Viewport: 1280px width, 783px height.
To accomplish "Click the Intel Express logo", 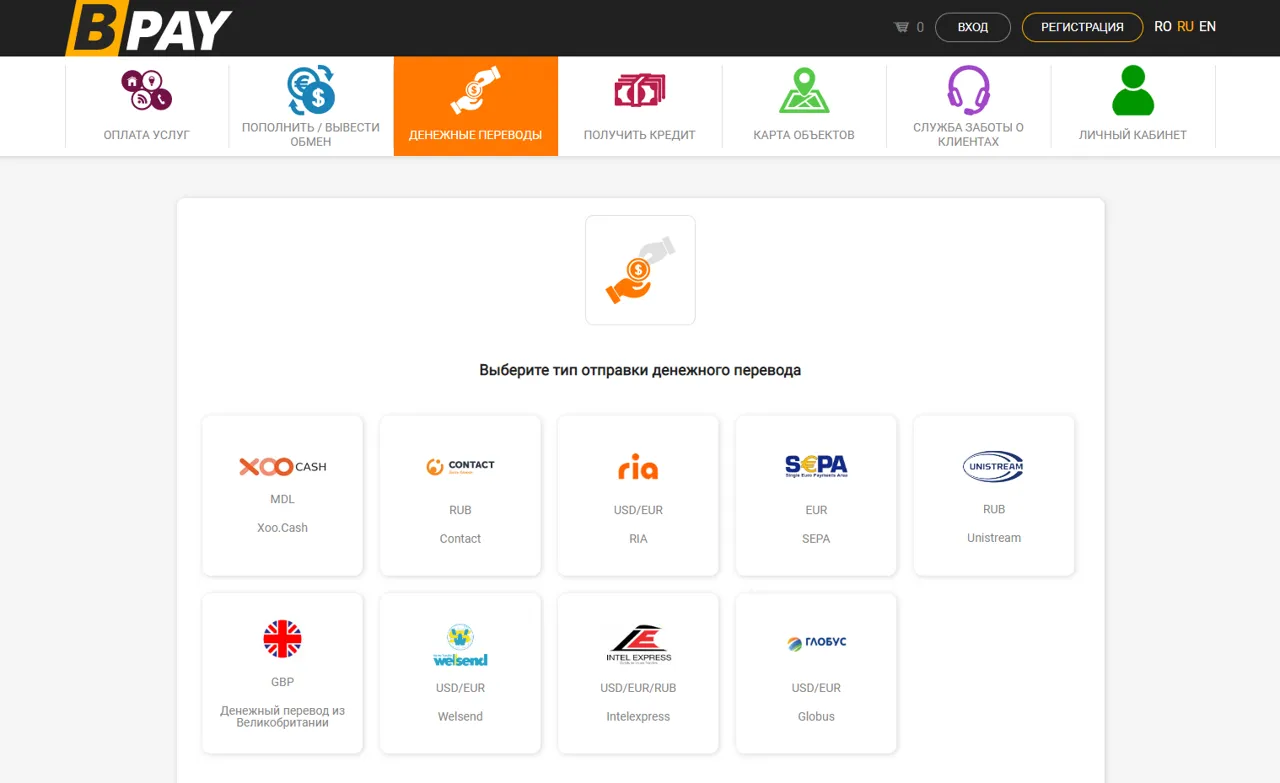I will 639,643.
